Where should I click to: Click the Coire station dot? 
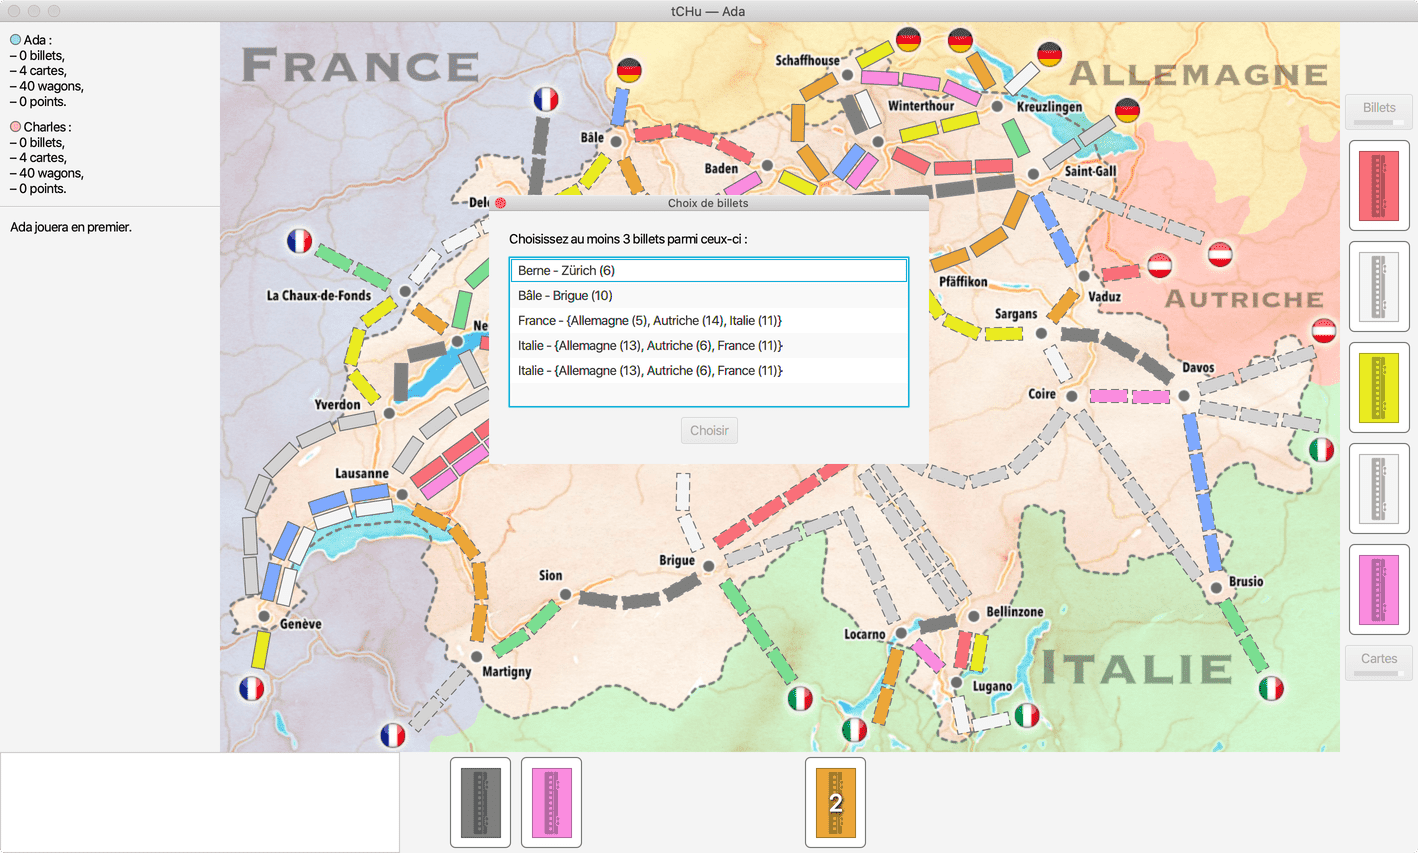pyautogui.click(x=1071, y=396)
